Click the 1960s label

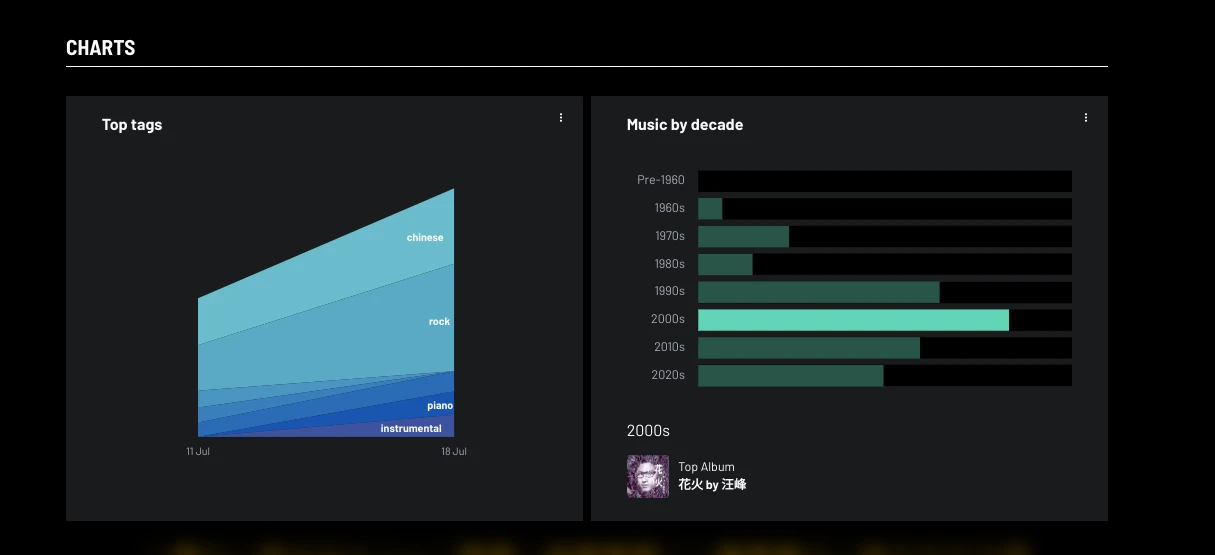click(x=670, y=208)
